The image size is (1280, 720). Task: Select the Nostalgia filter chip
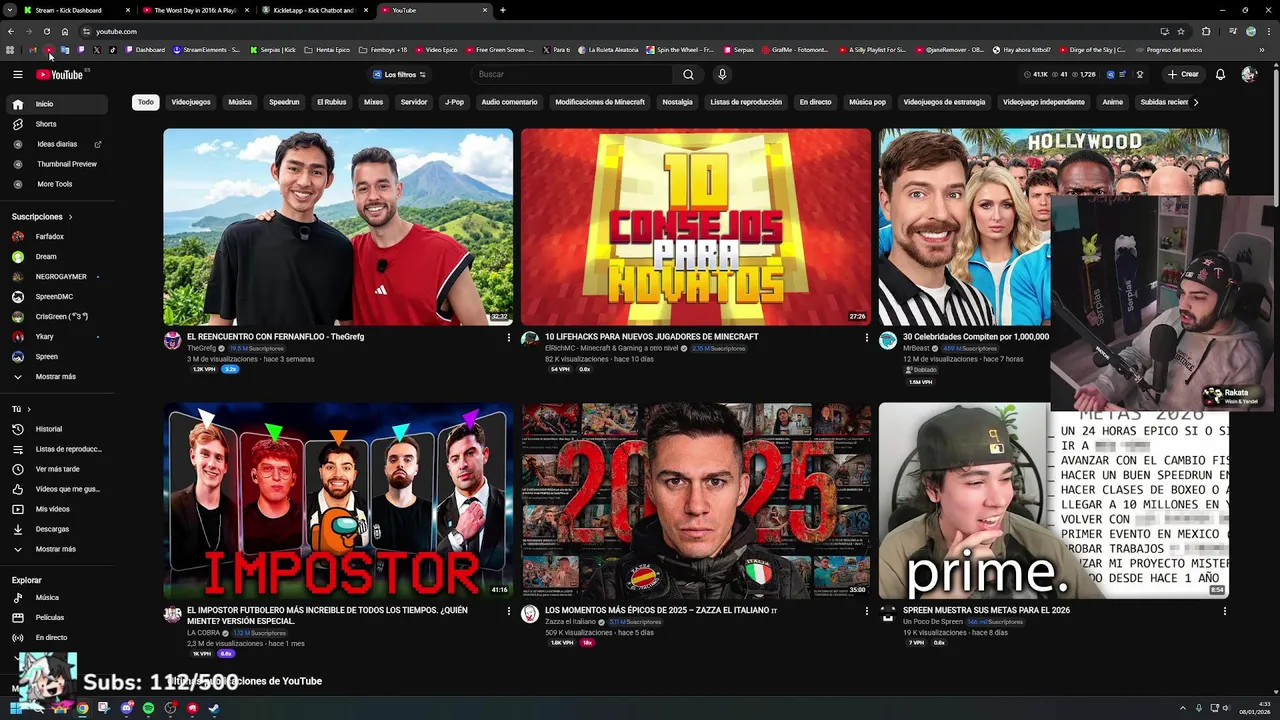[677, 102]
